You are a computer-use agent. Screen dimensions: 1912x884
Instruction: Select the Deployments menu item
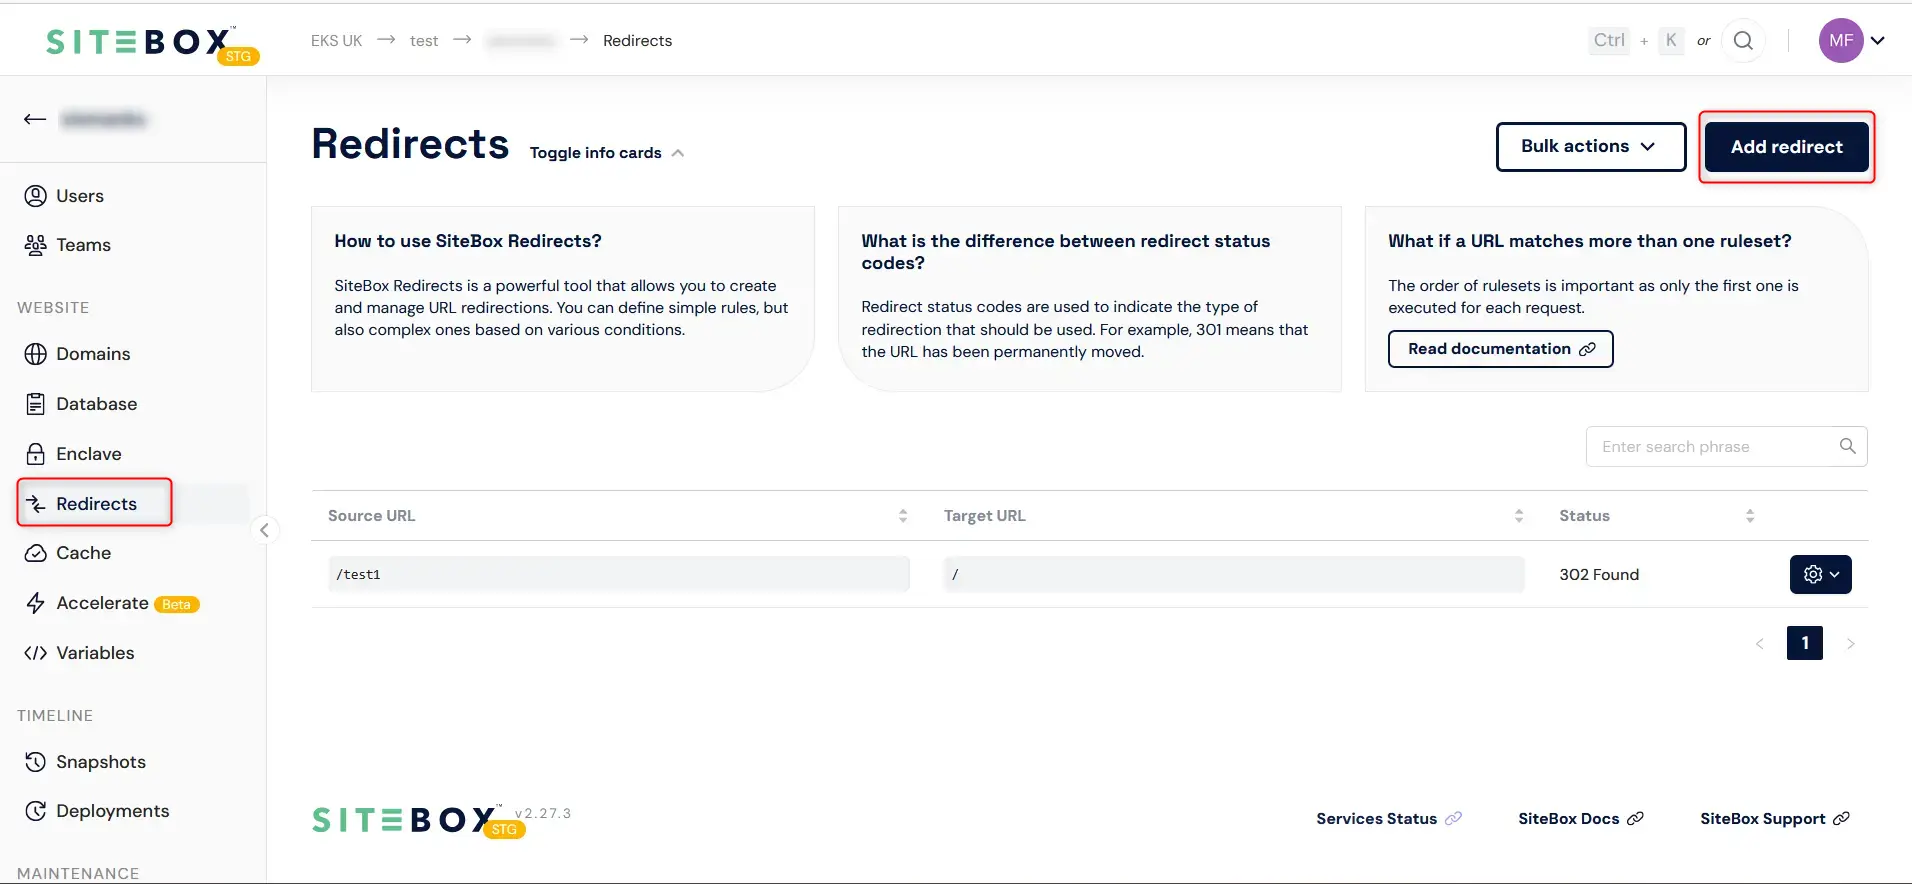coord(113,811)
